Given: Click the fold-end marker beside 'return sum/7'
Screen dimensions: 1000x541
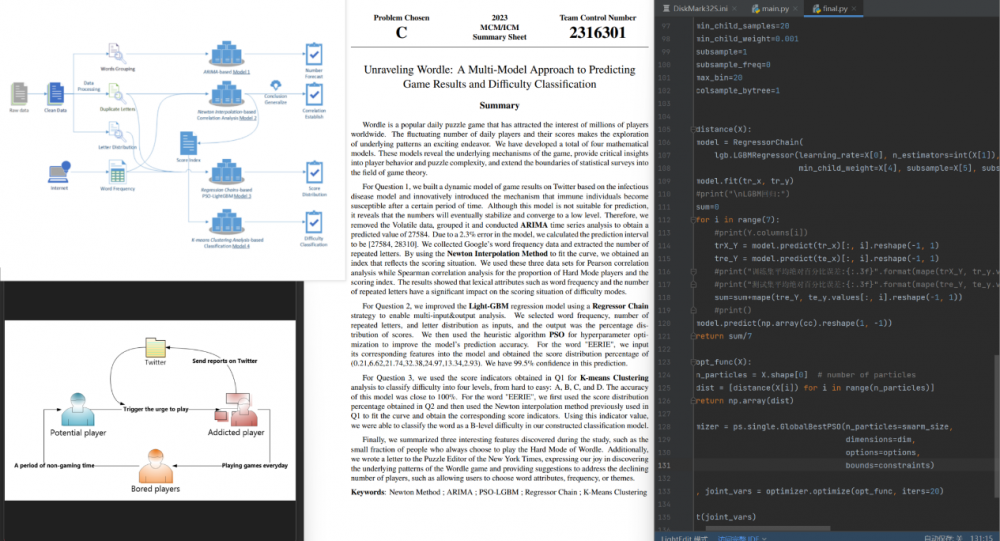Looking at the screenshot, I should click(x=693, y=336).
